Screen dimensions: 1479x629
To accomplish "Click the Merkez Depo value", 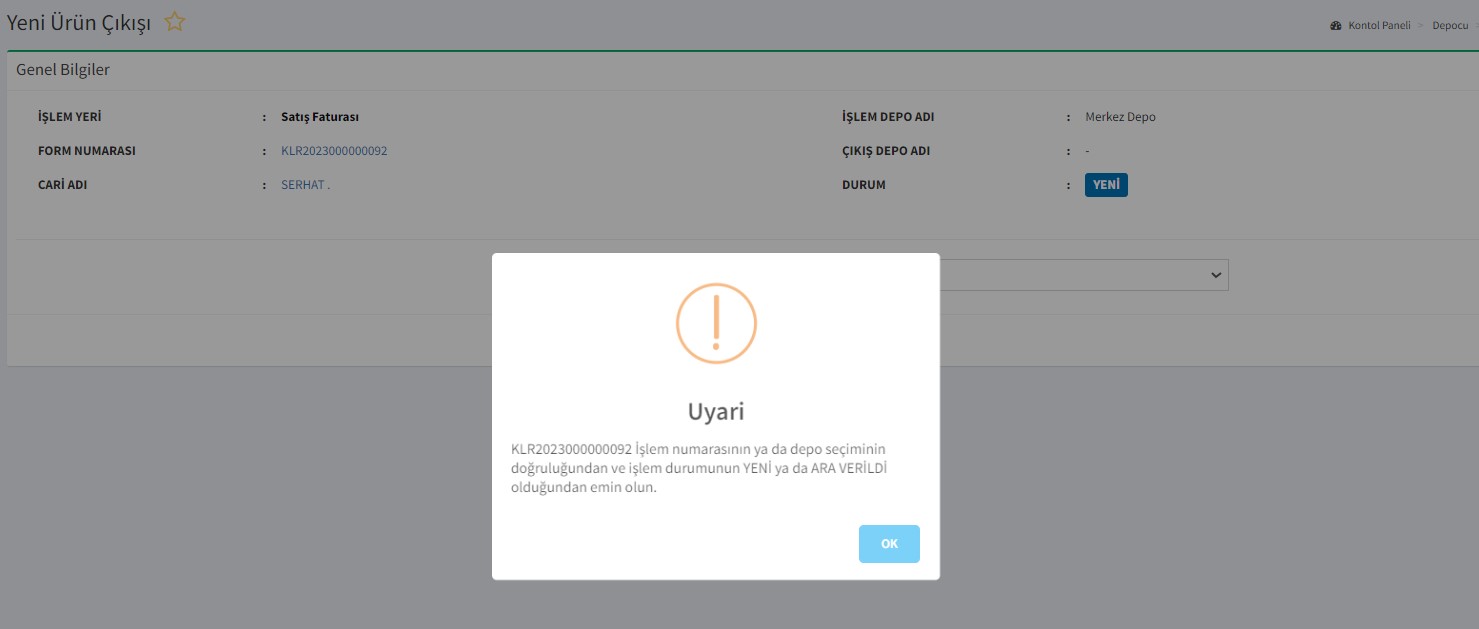I will pos(1120,117).
